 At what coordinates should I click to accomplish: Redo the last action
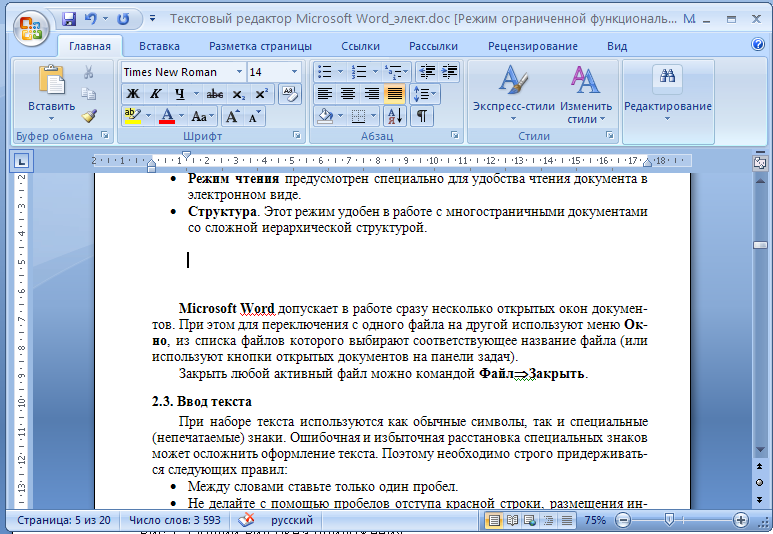pyautogui.click(x=123, y=19)
